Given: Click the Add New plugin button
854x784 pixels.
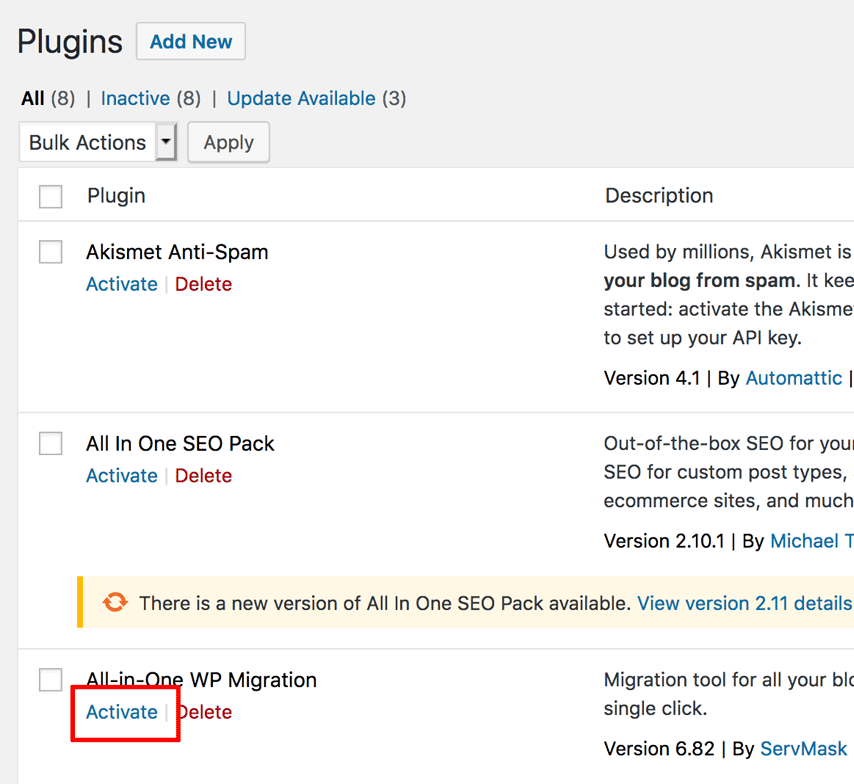Looking at the screenshot, I should click(191, 41).
